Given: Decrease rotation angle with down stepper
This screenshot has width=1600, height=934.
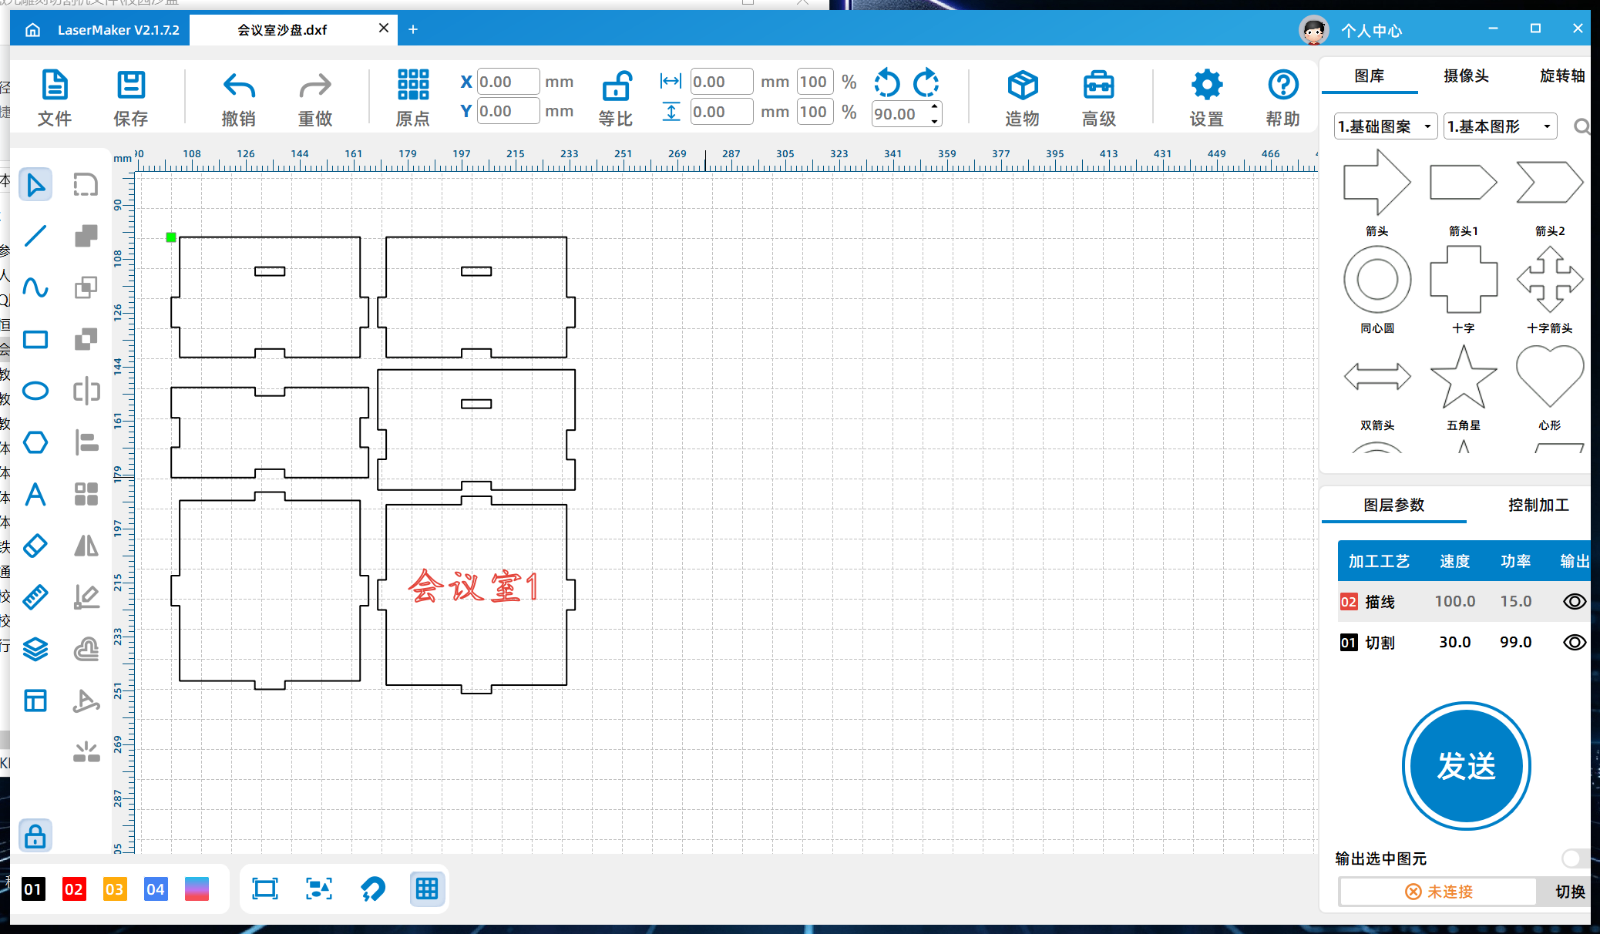Looking at the screenshot, I should (x=935, y=121).
